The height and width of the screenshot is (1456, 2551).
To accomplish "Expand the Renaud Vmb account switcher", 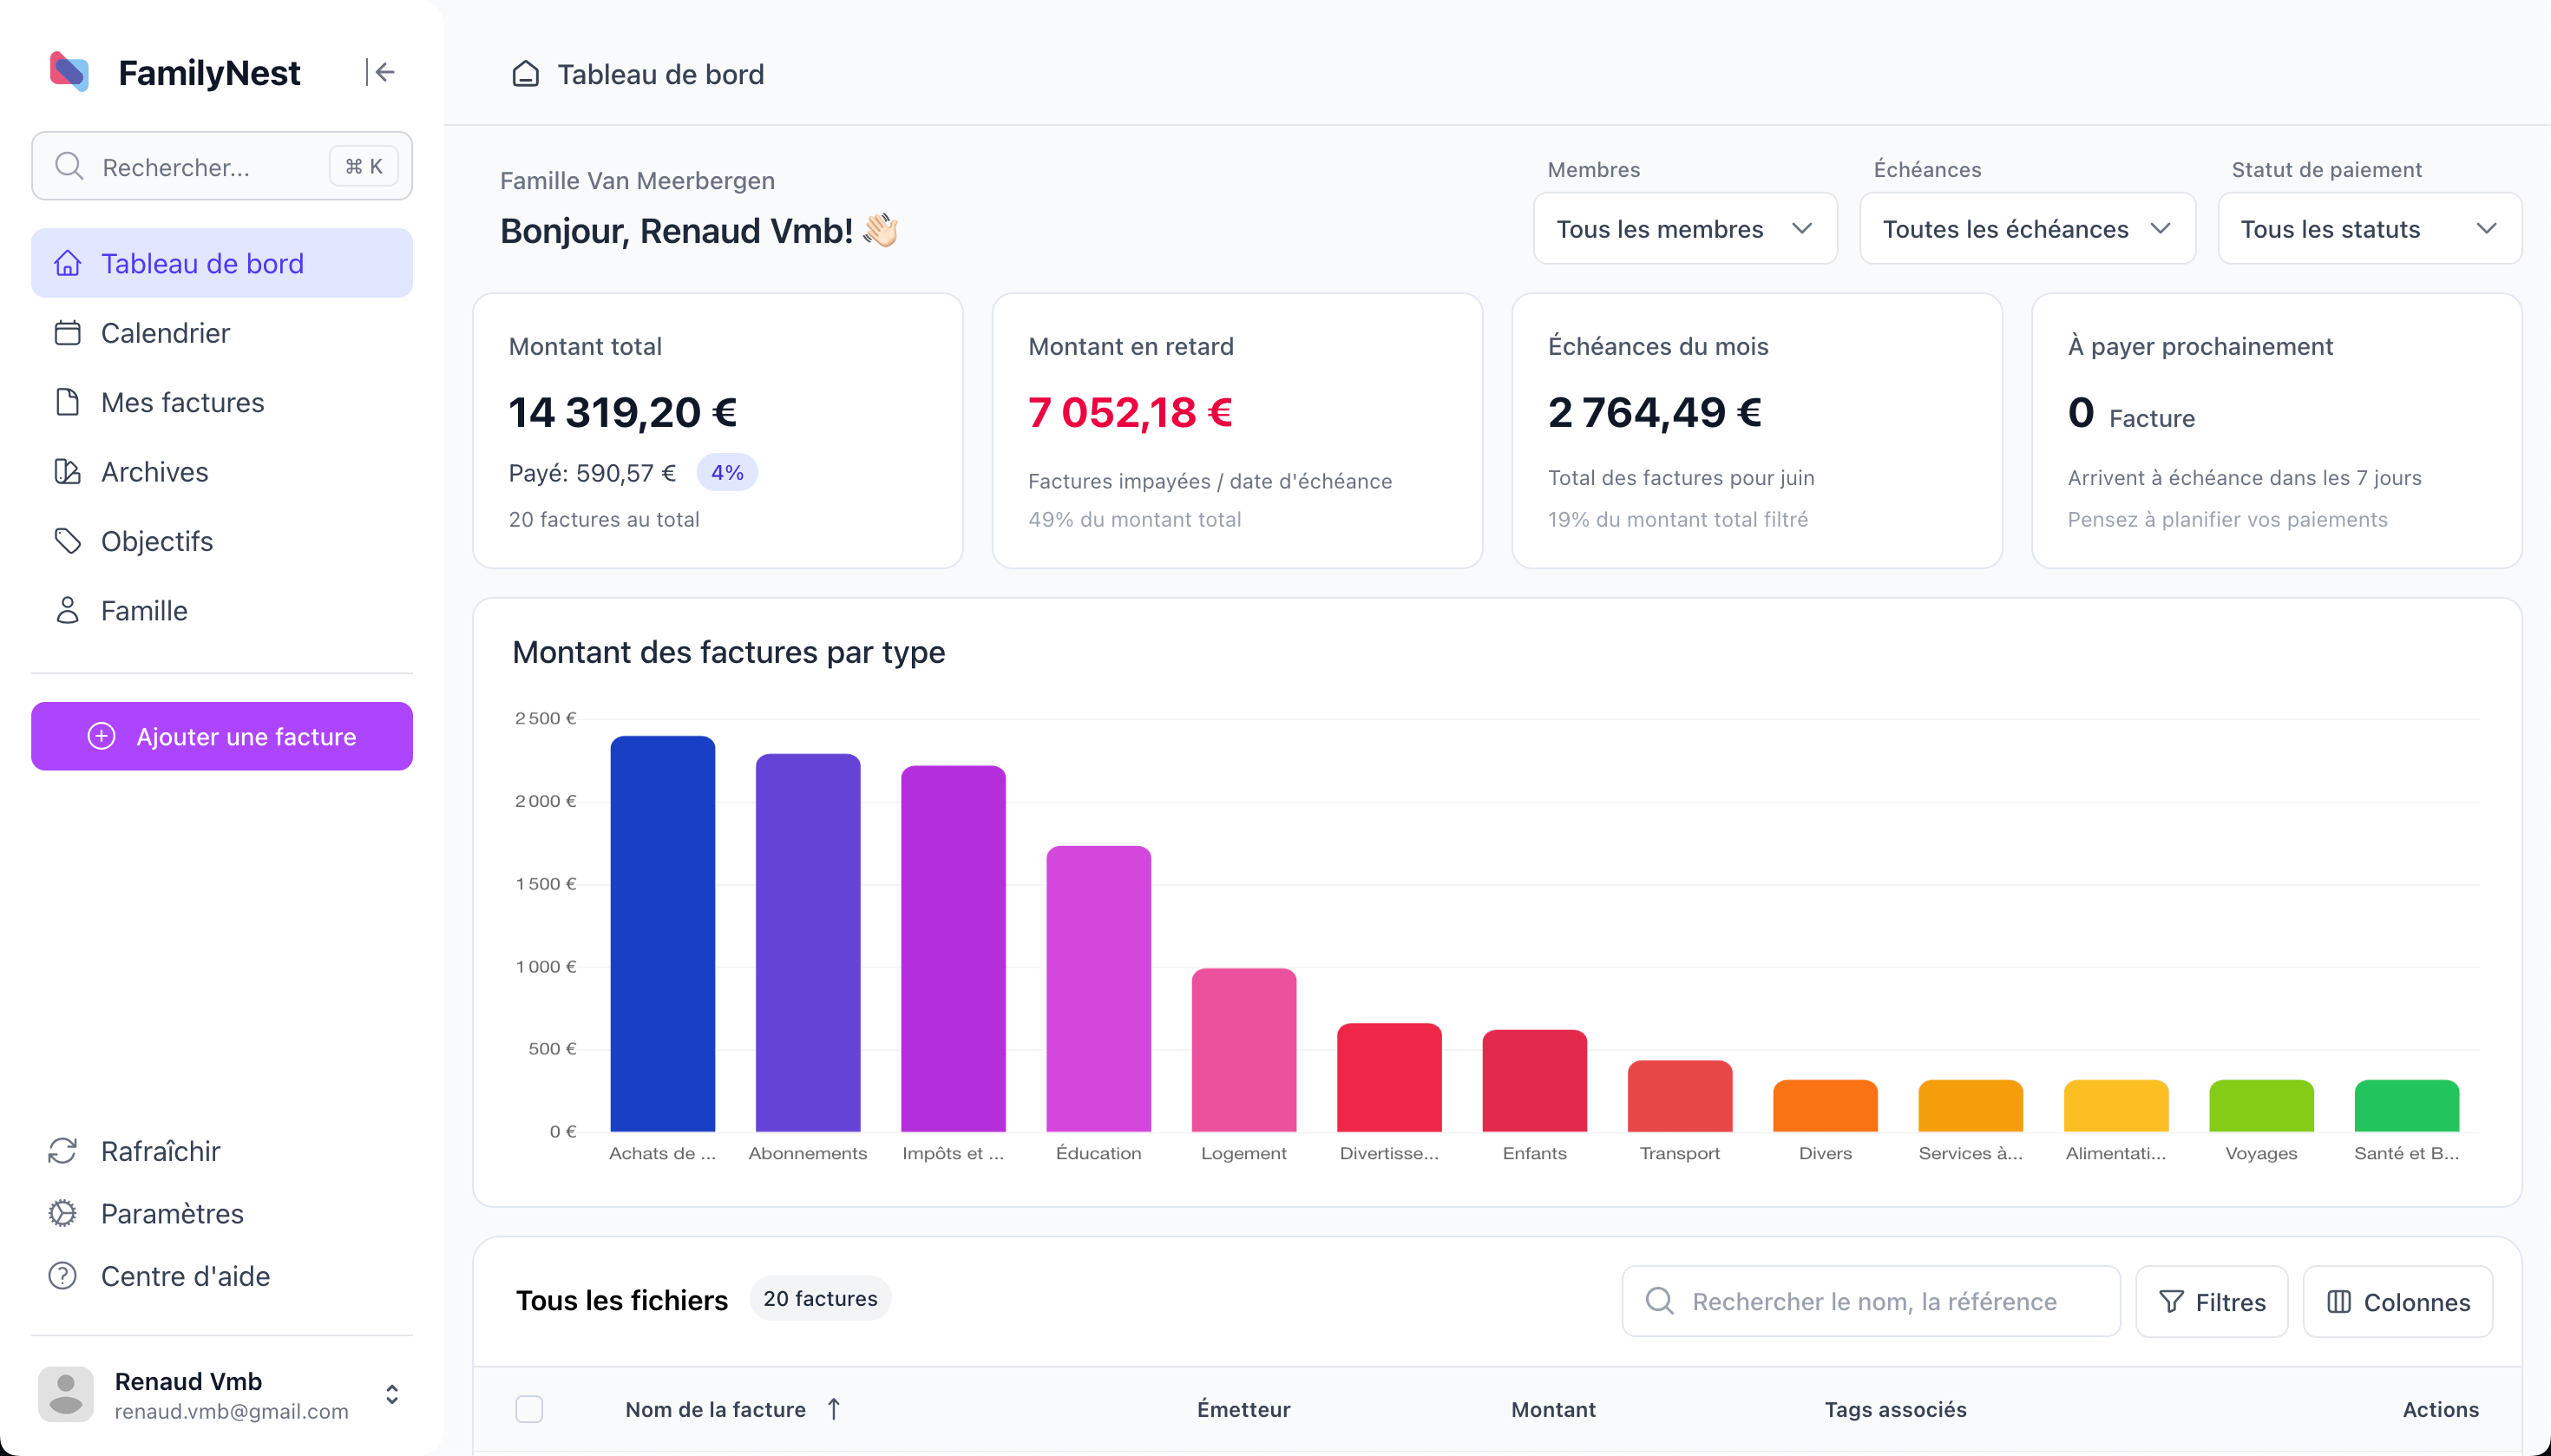I will (392, 1394).
